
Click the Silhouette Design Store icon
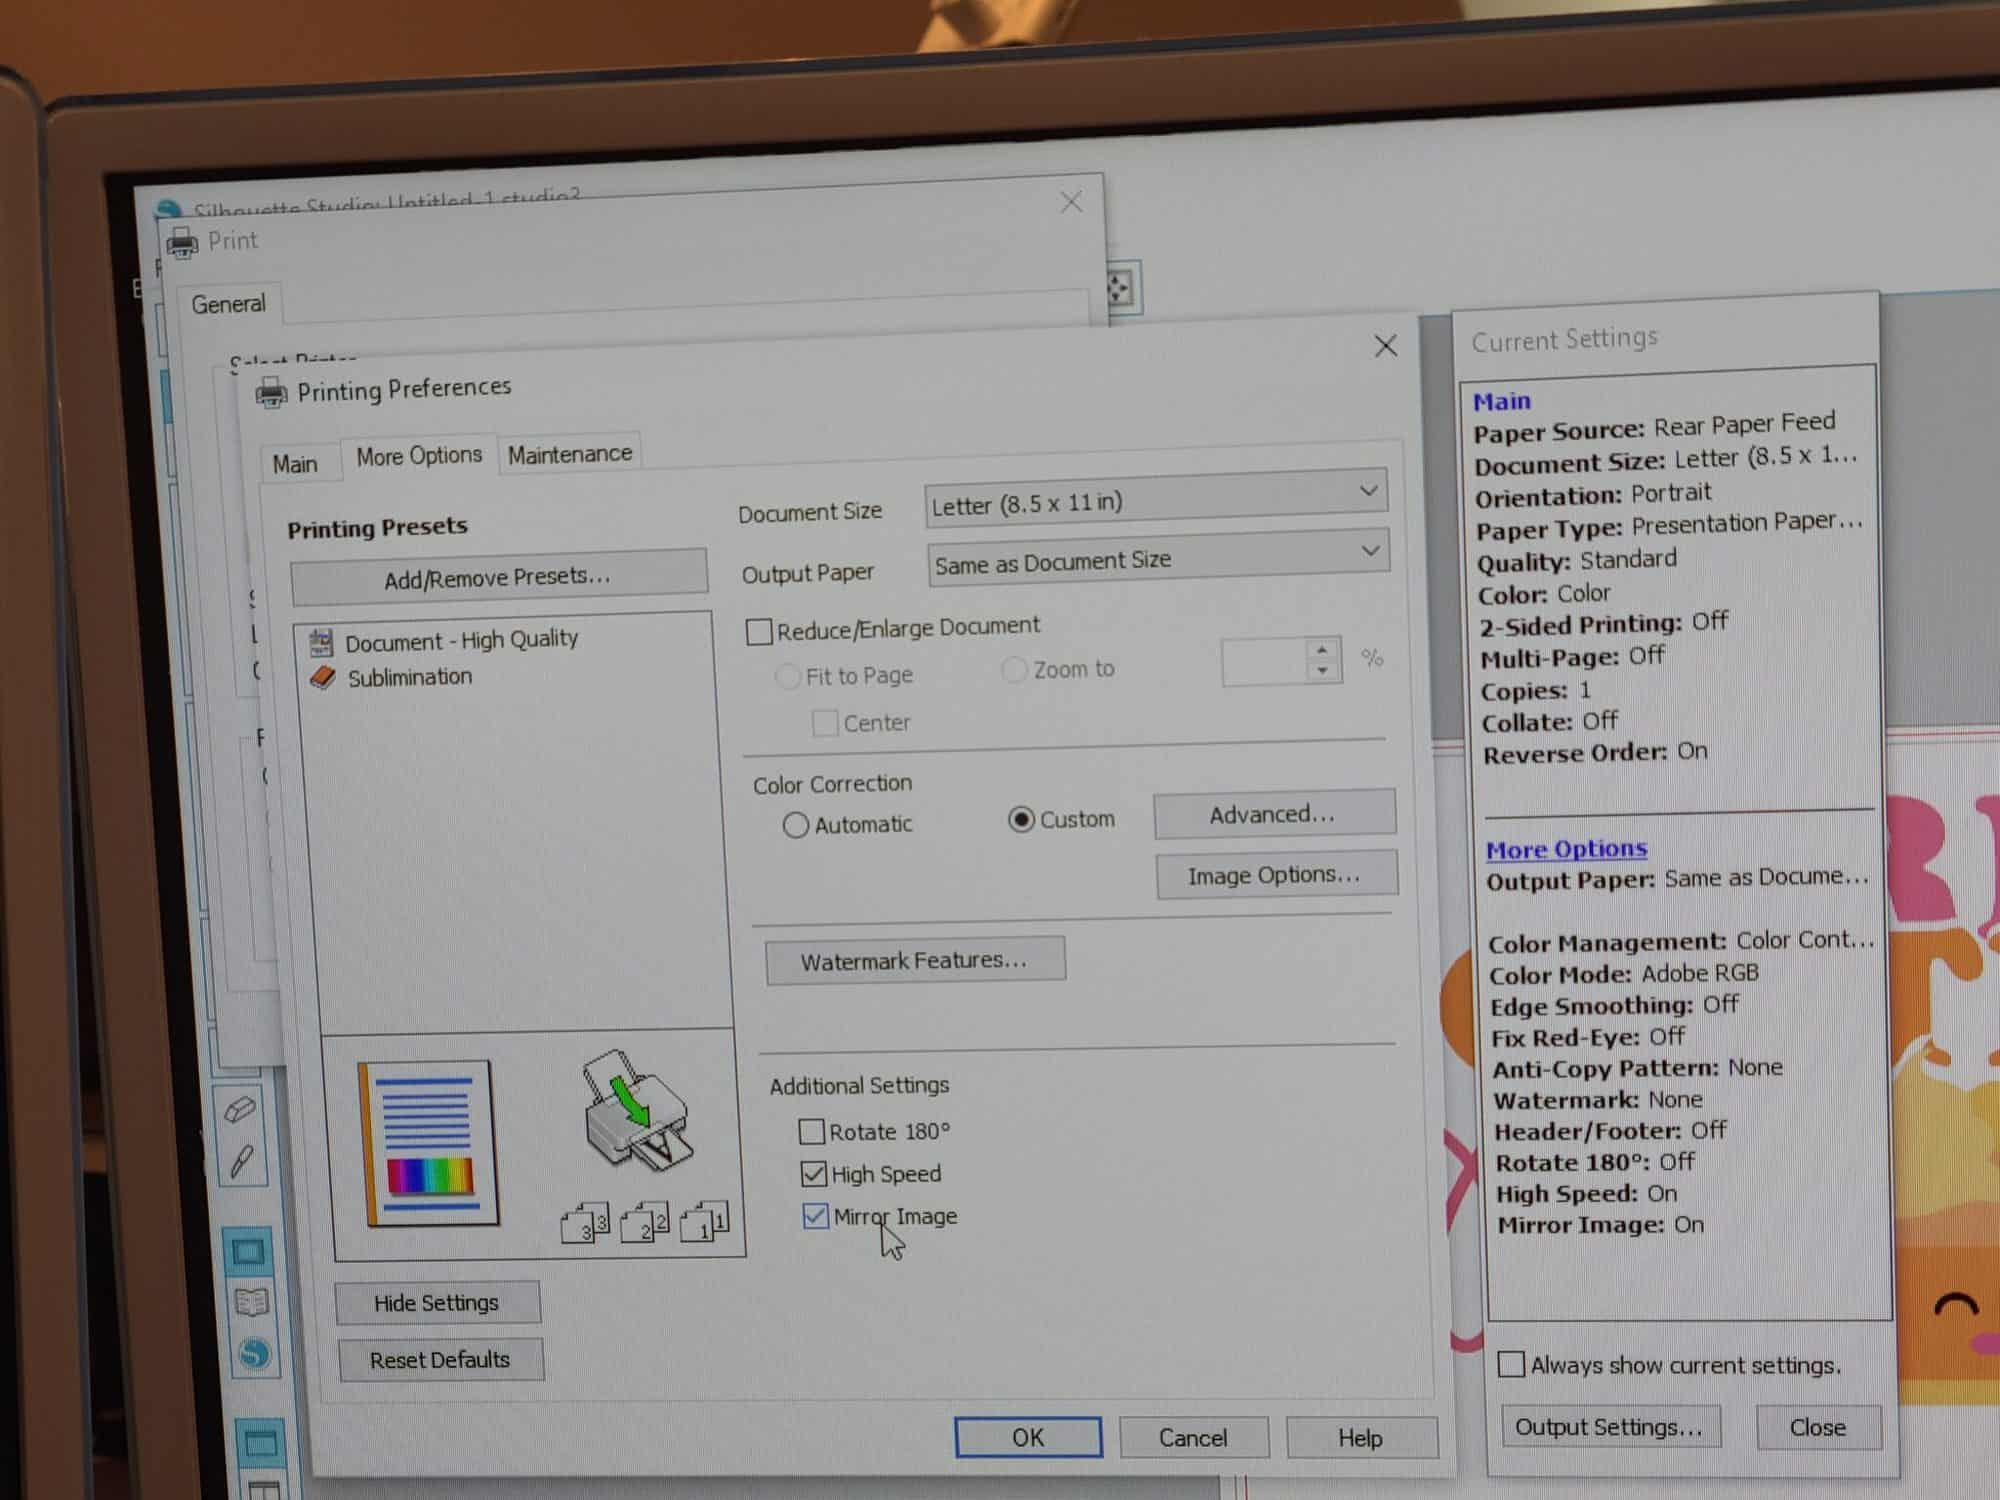(254, 1354)
